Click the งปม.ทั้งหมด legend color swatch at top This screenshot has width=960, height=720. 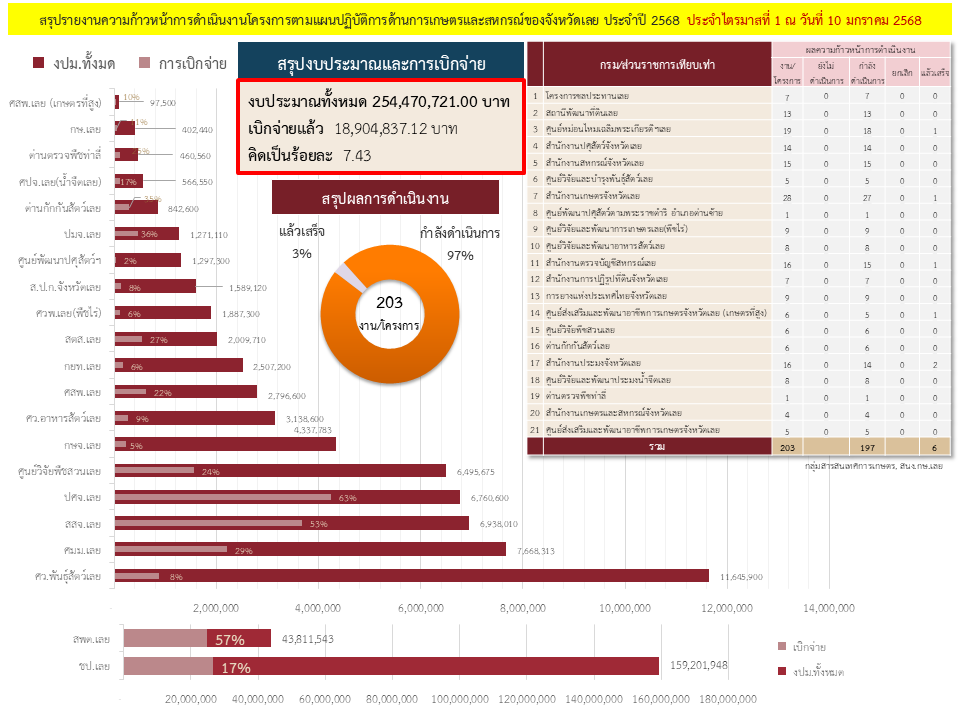click(x=39, y=62)
